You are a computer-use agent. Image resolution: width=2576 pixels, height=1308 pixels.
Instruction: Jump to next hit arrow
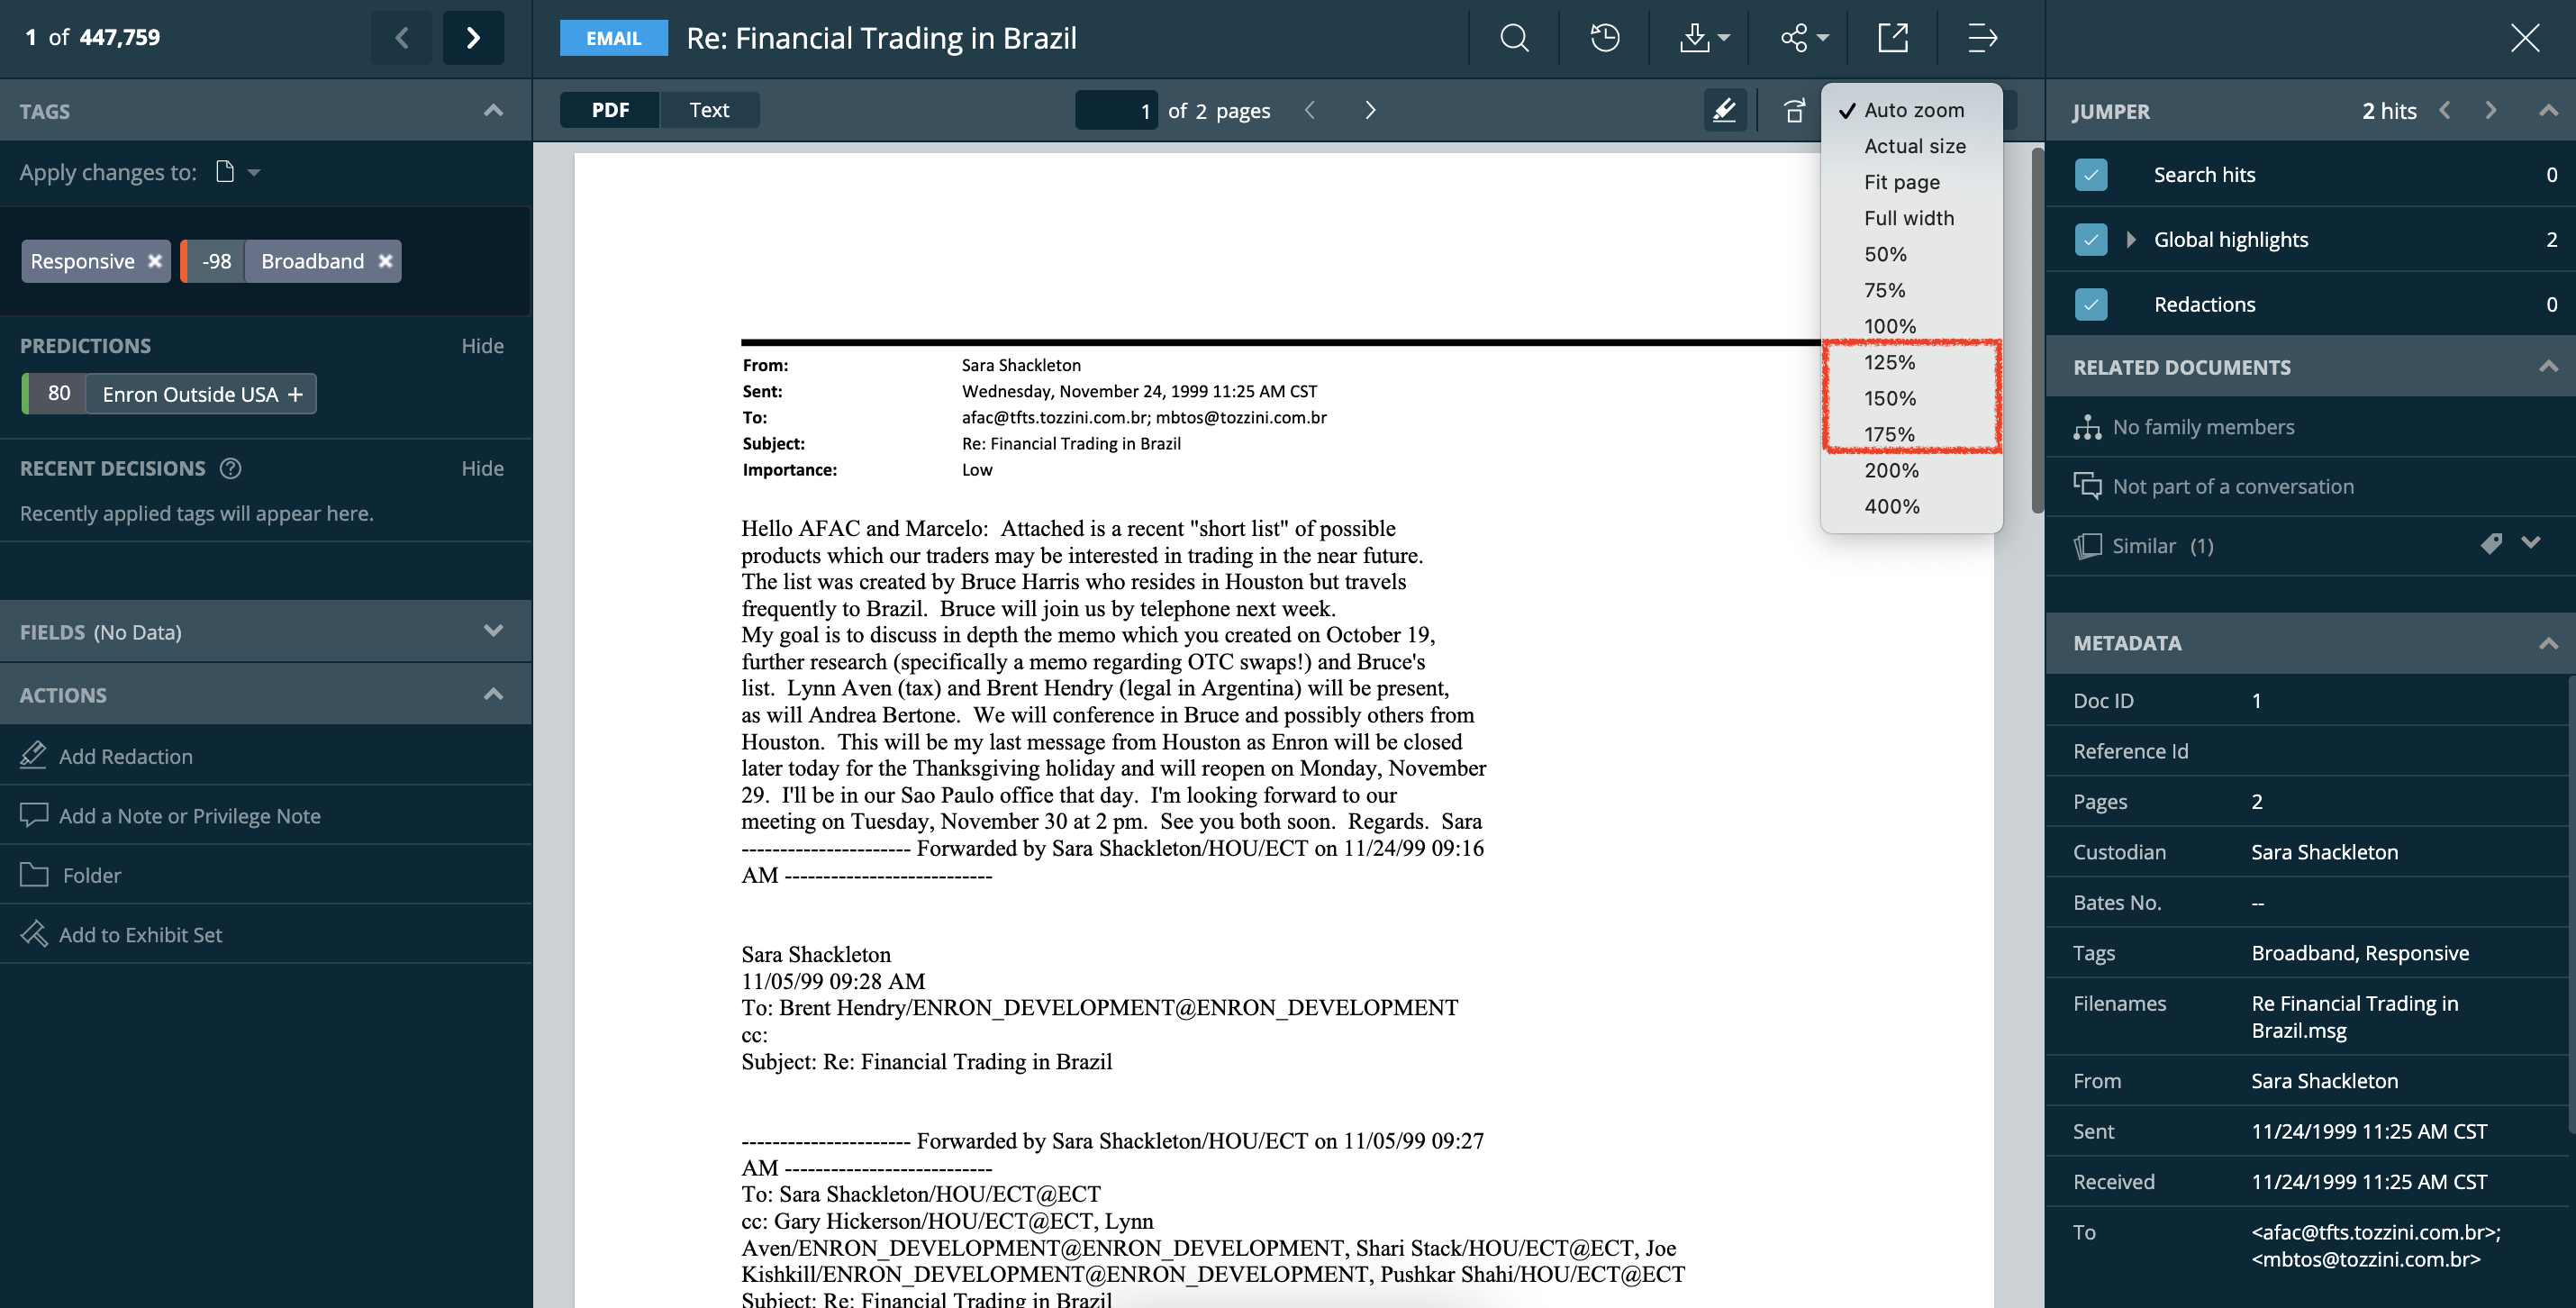coord(2490,110)
